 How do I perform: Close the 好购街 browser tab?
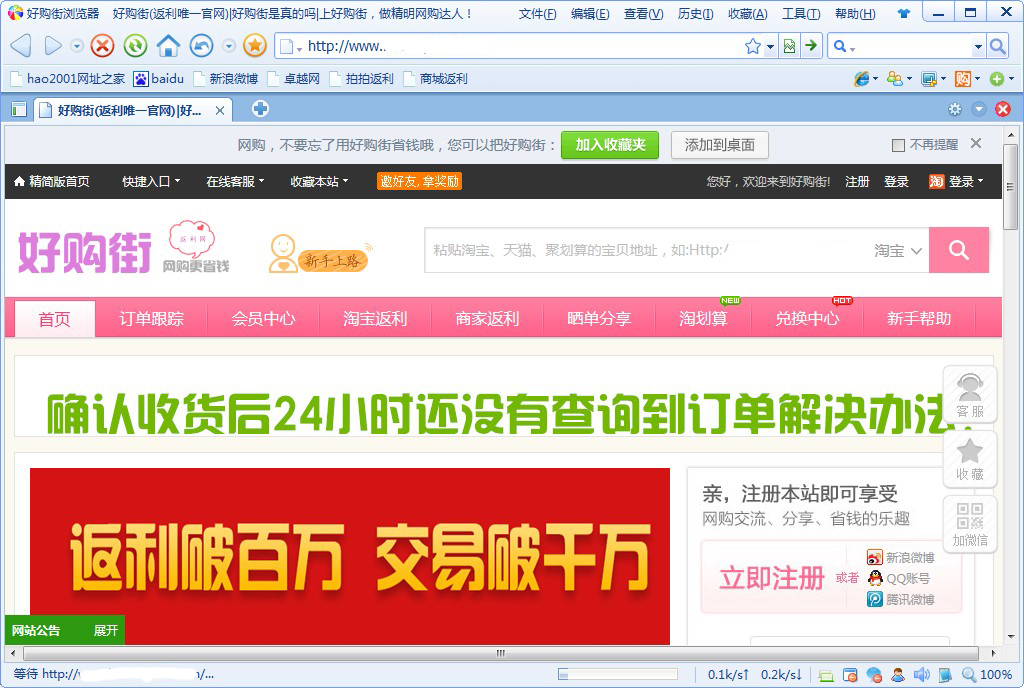[220, 111]
